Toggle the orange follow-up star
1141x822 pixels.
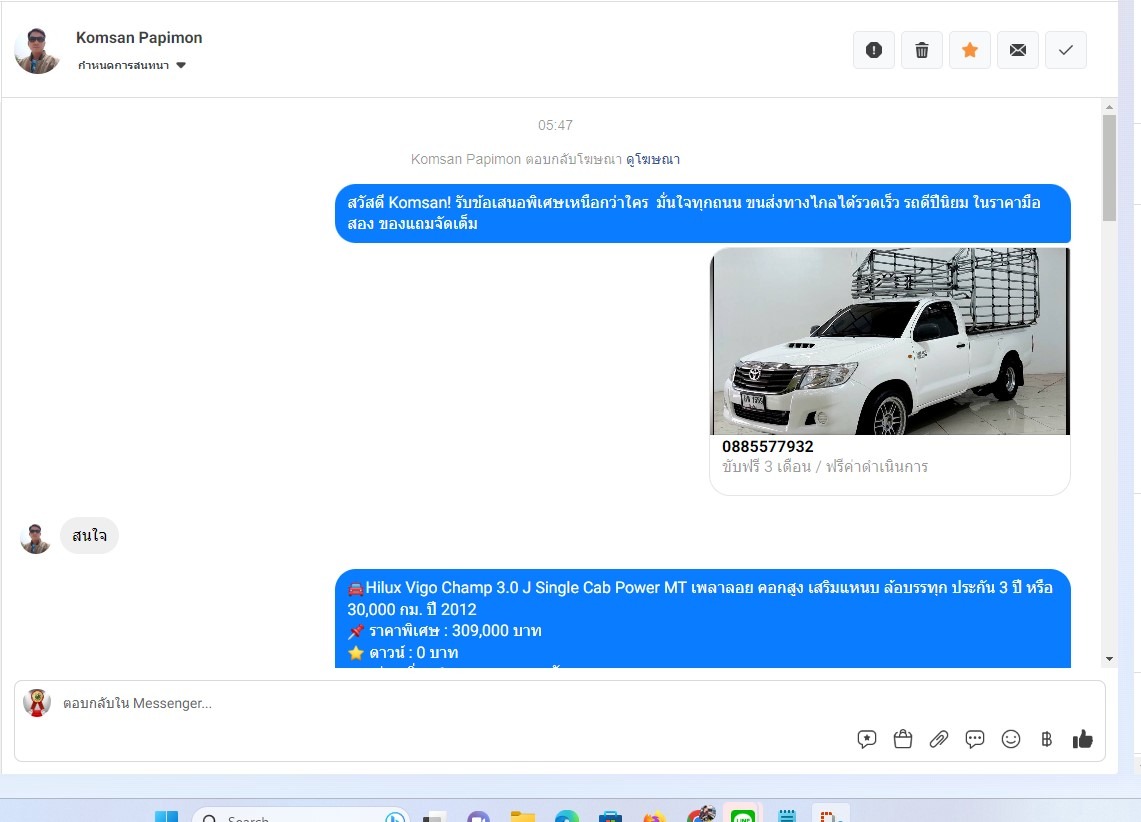click(969, 50)
